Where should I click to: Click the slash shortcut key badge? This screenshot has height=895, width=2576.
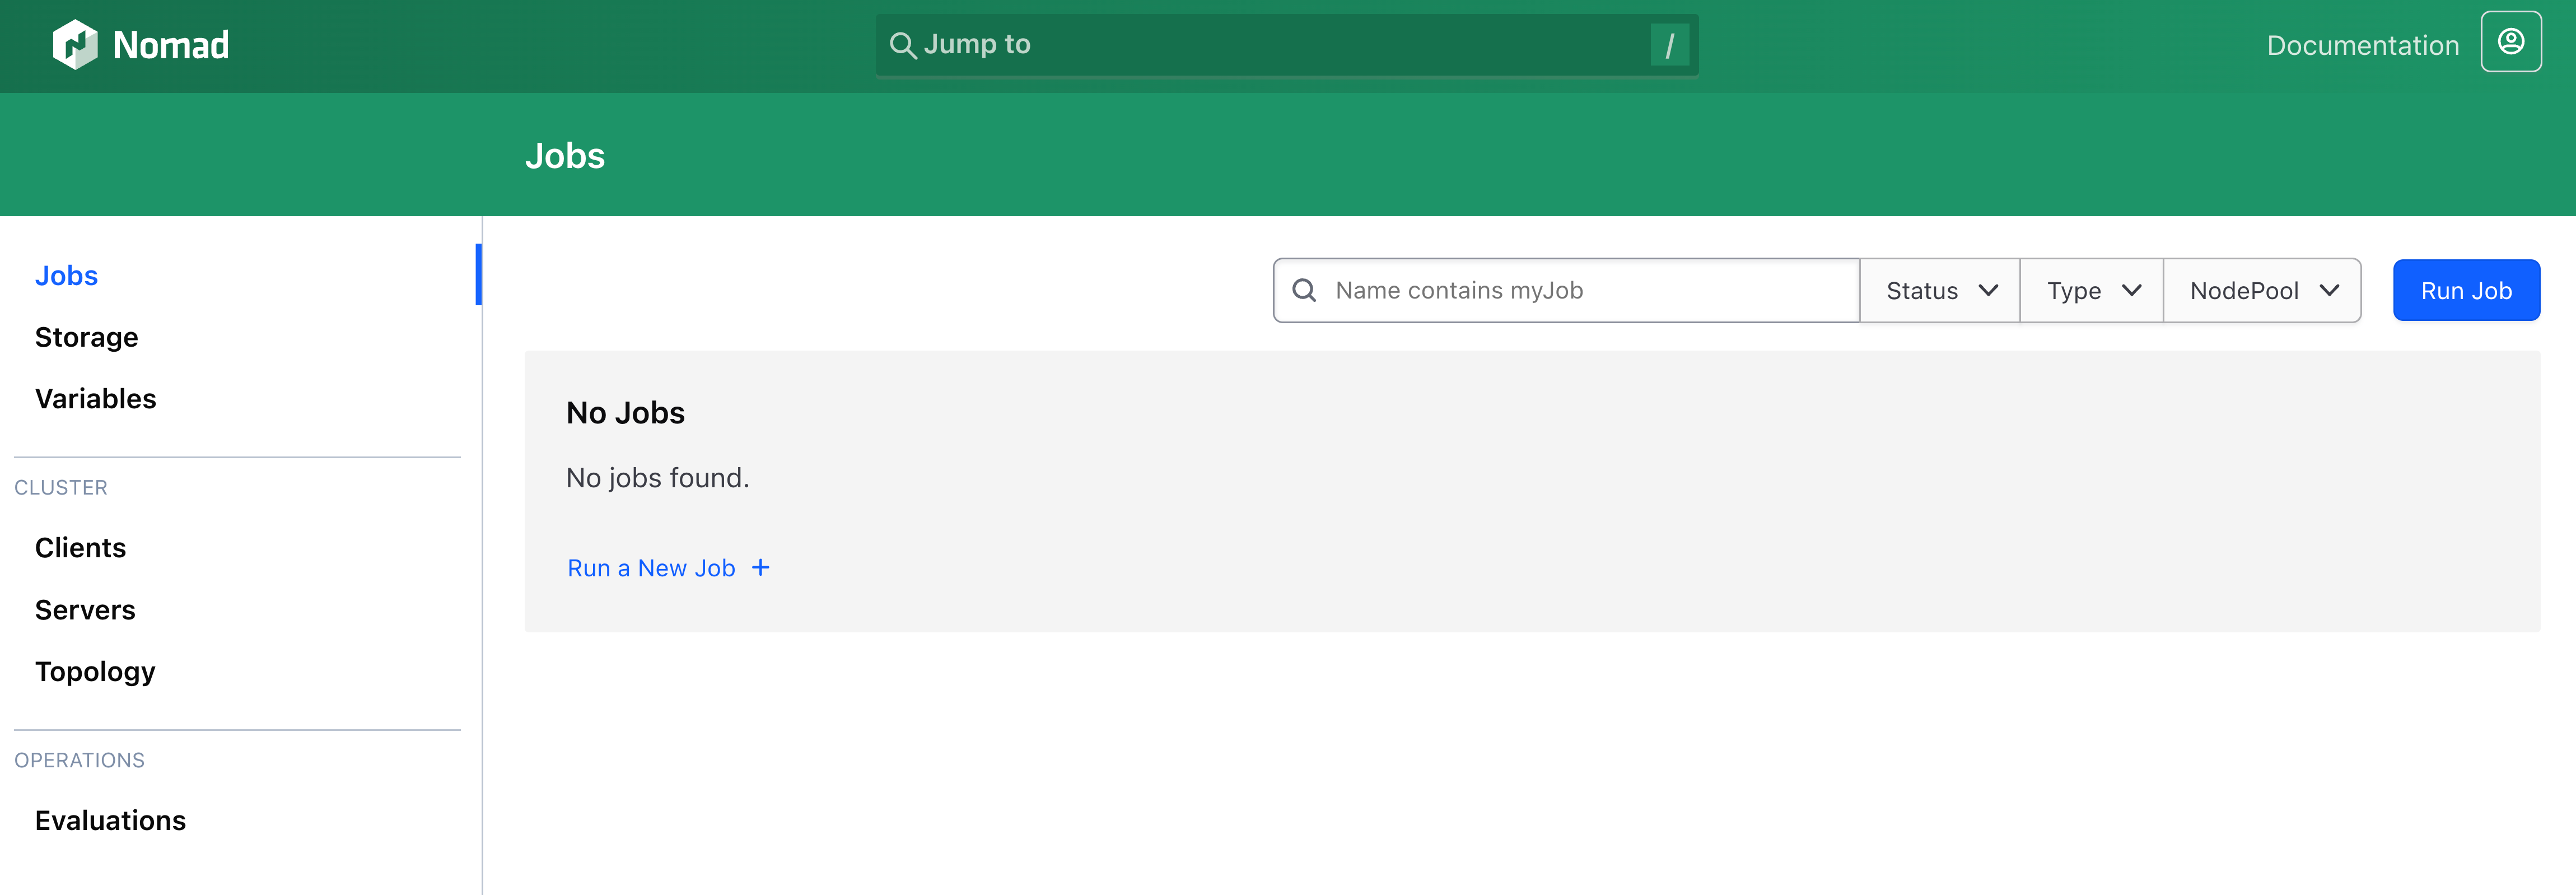pyautogui.click(x=1669, y=45)
